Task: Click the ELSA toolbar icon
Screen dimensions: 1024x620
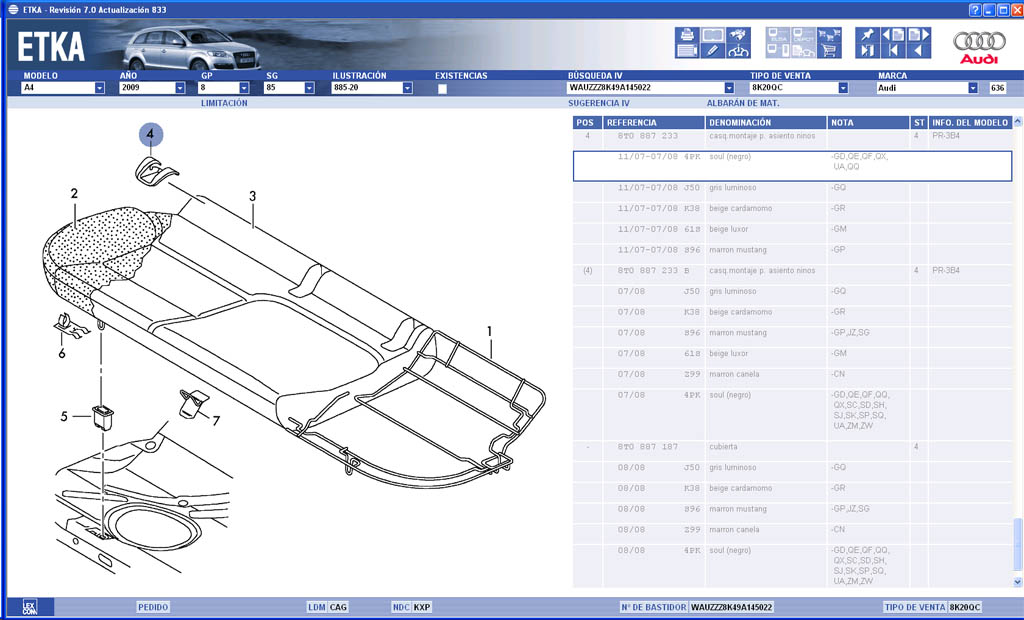Action: 778,35
